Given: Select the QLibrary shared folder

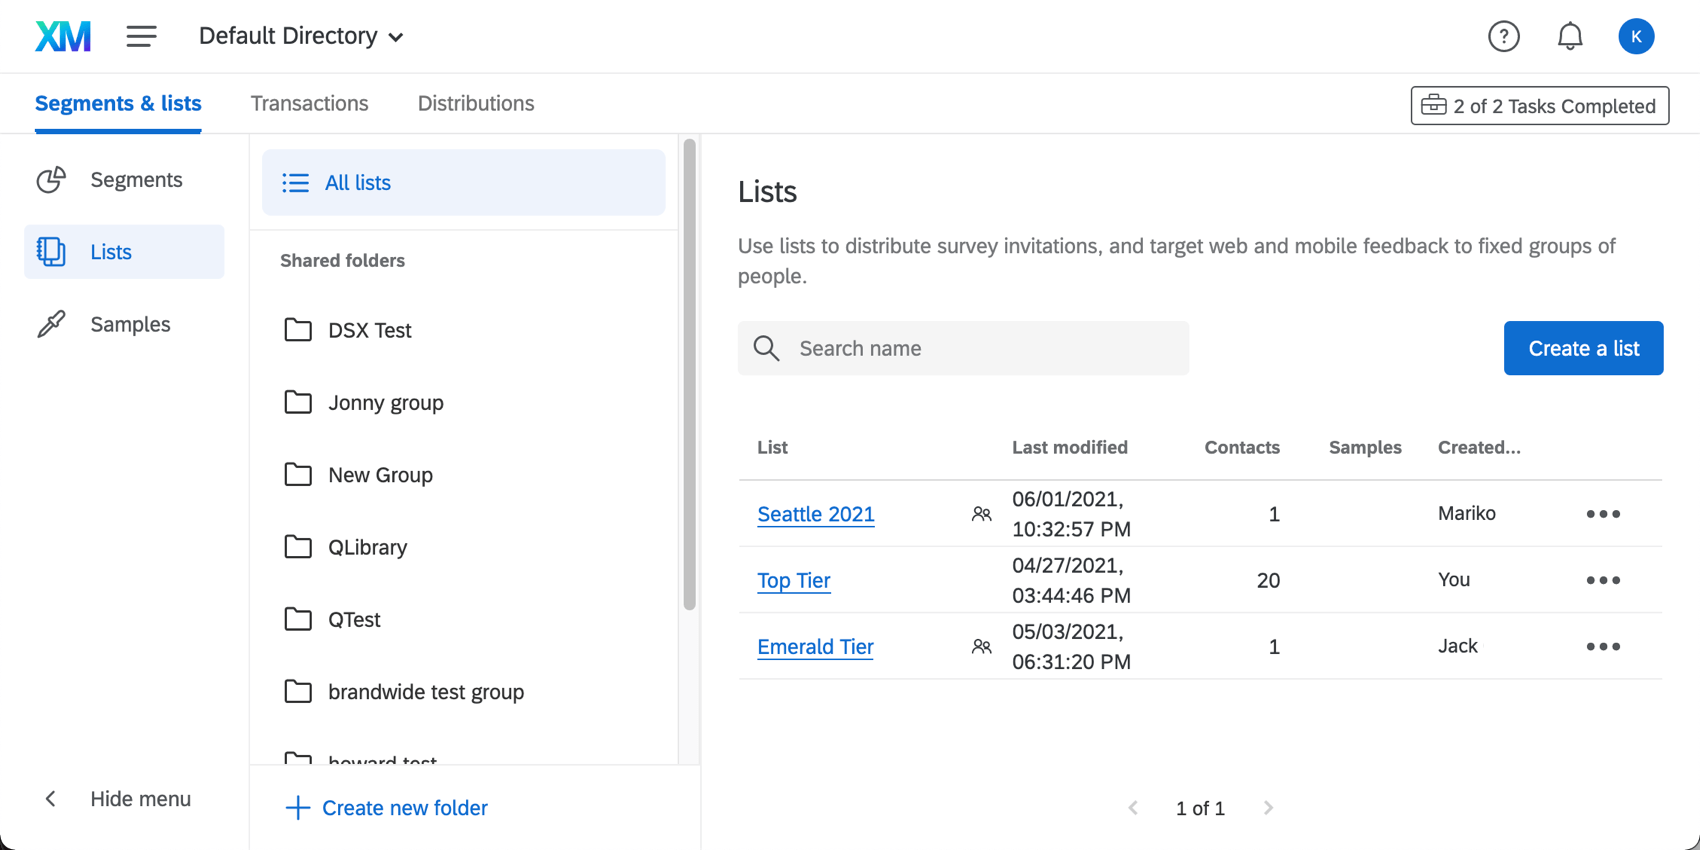Looking at the screenshot, I should 367,547.
